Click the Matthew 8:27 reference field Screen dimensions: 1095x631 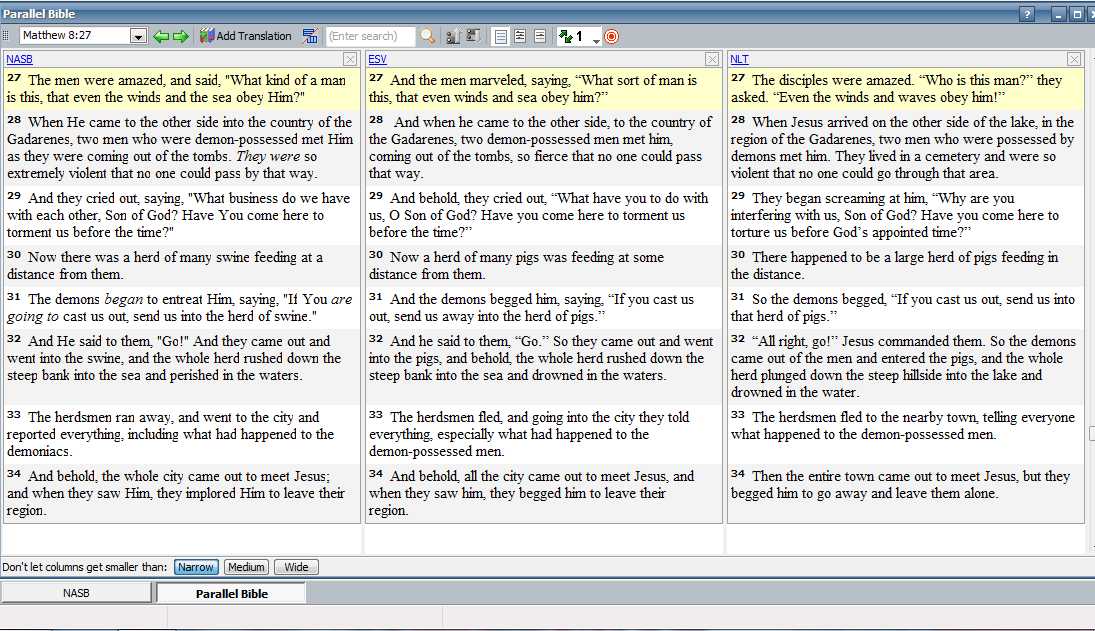[x=75, y=36]
